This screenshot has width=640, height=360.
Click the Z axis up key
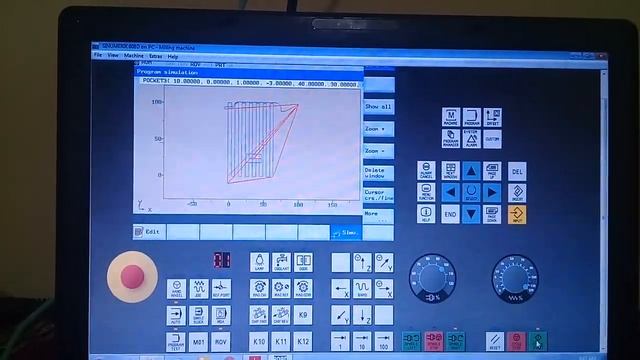click(x=362, y=262)
